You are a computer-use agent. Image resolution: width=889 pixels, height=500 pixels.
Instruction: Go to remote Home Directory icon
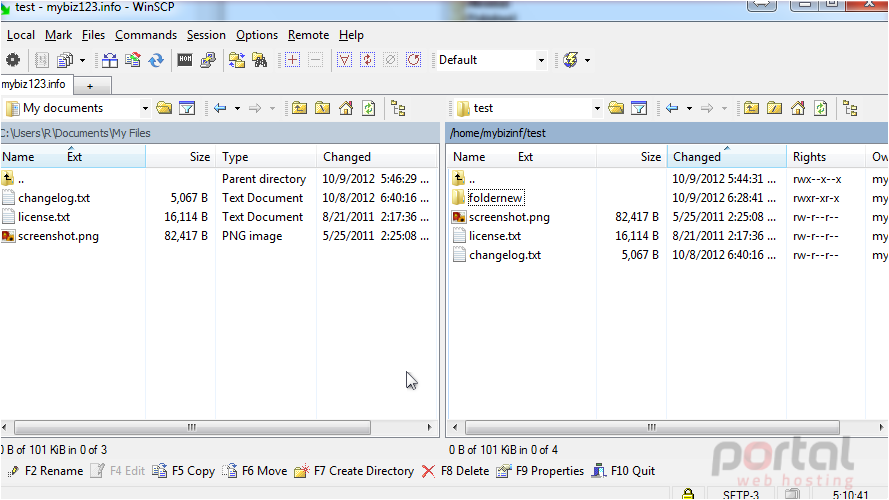[798, 108]
